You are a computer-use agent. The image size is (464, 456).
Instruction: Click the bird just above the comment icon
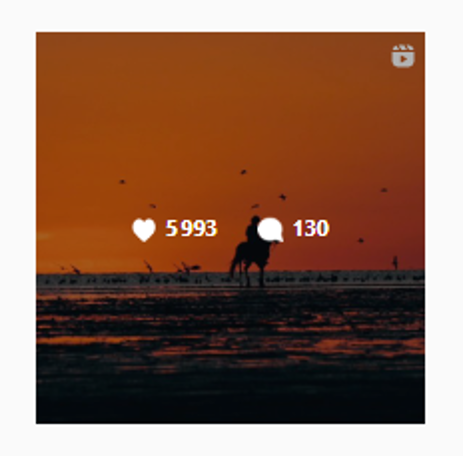tap(256, 206)
